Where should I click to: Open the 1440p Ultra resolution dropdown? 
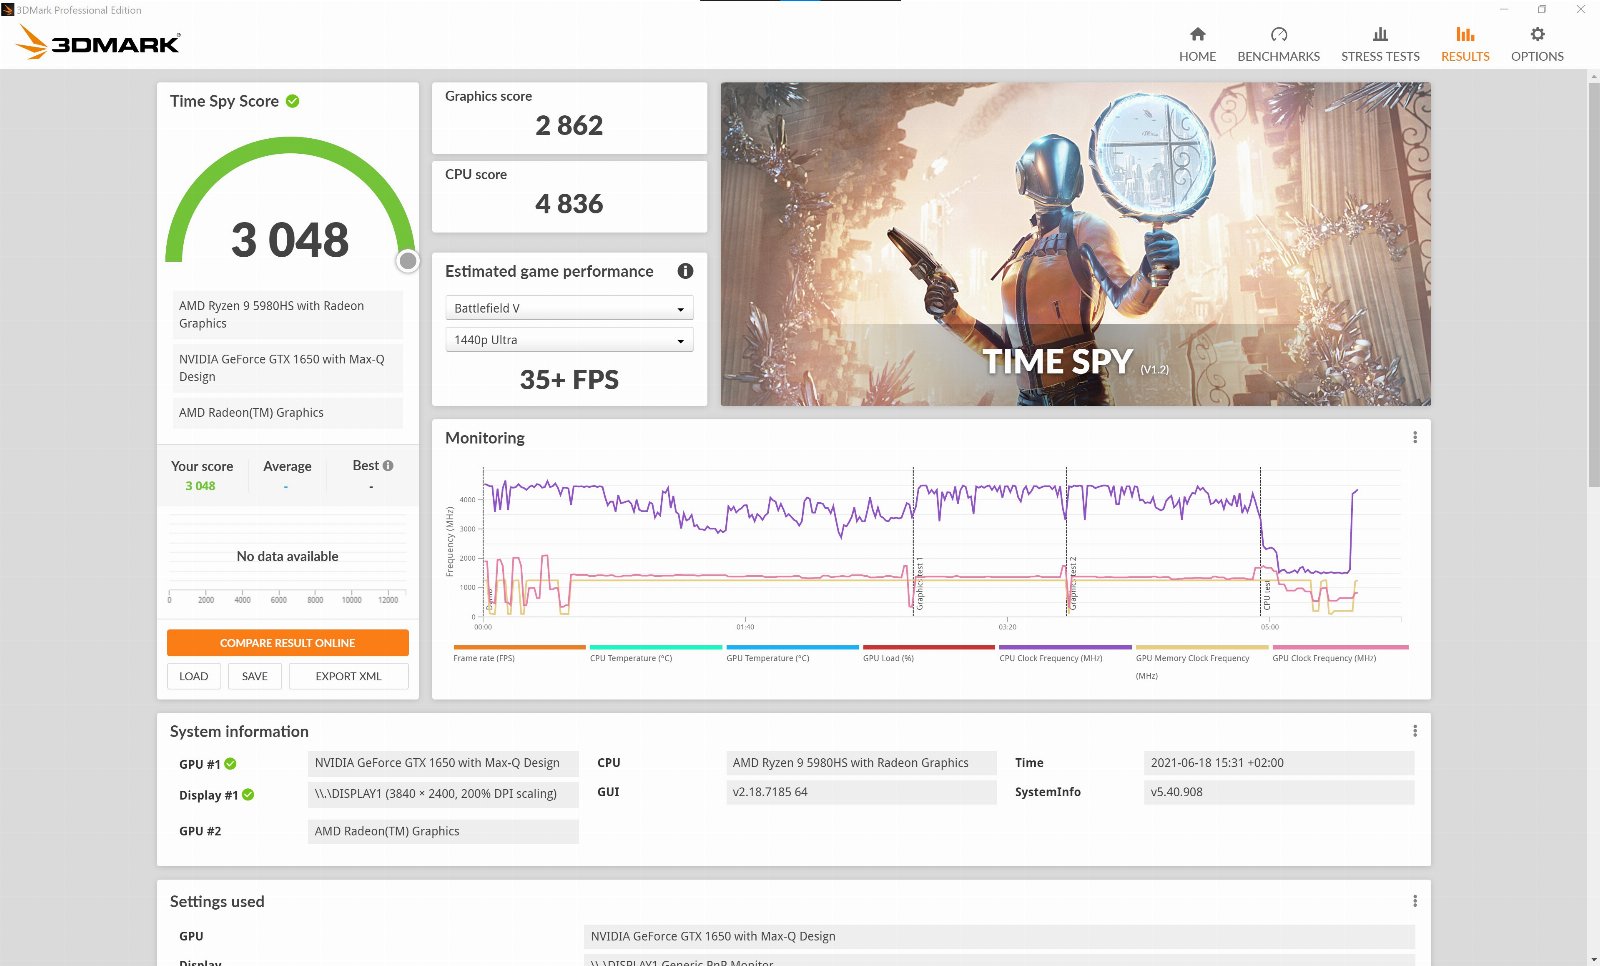[x=569, y=340]
